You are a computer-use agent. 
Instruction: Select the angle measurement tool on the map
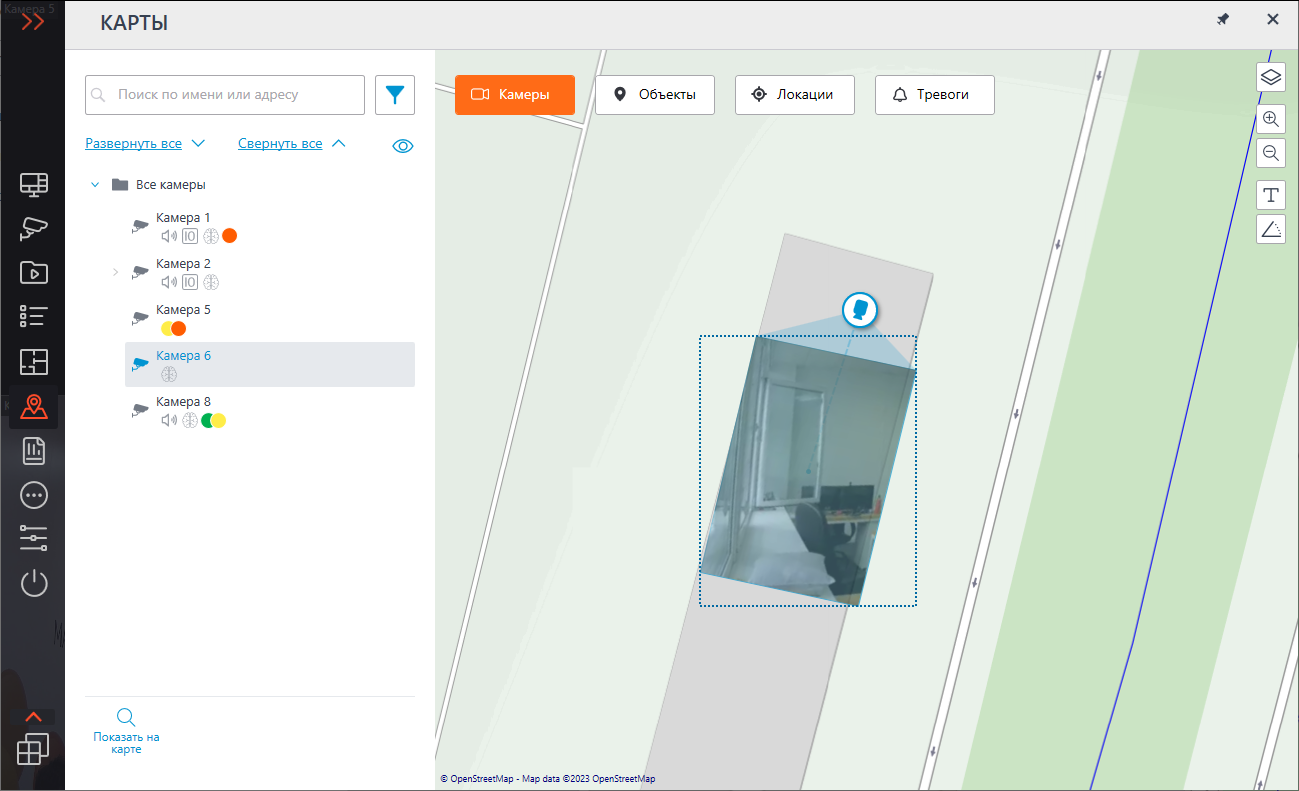click(x=1271, y=229)
